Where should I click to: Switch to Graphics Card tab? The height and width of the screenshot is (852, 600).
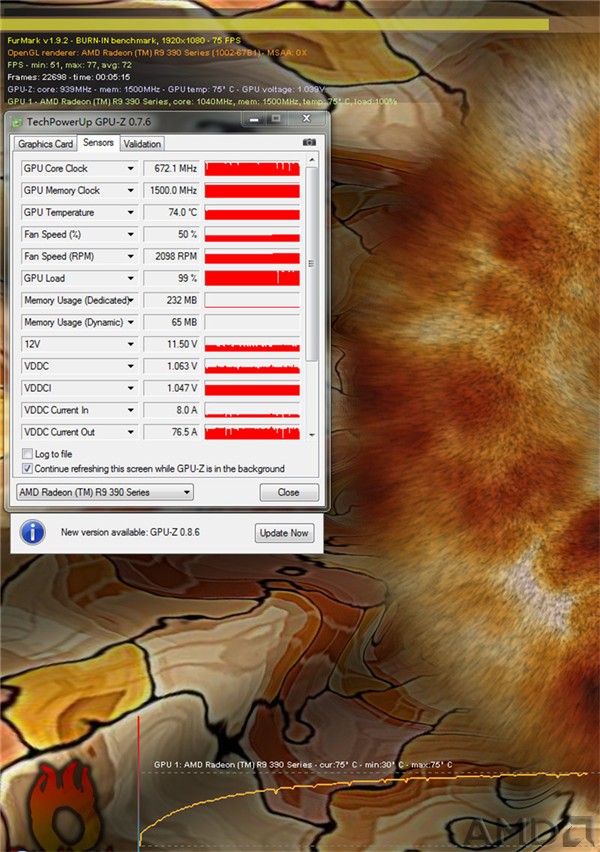coord(45,144)
